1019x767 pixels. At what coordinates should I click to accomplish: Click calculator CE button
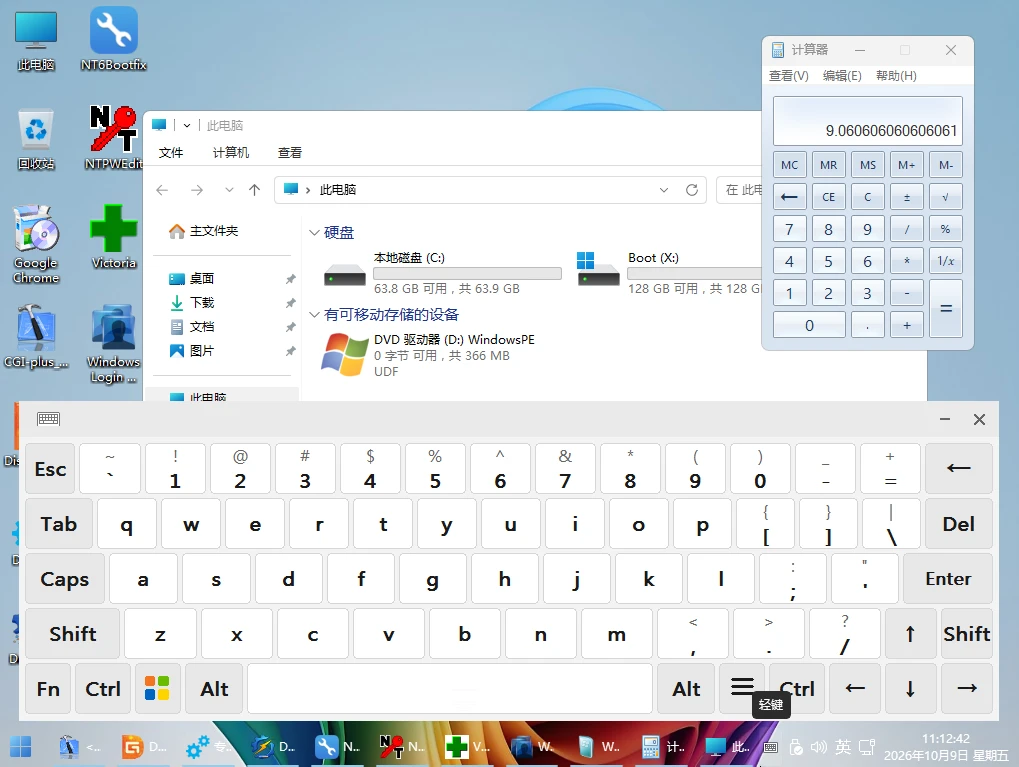[x=829, y=197]
